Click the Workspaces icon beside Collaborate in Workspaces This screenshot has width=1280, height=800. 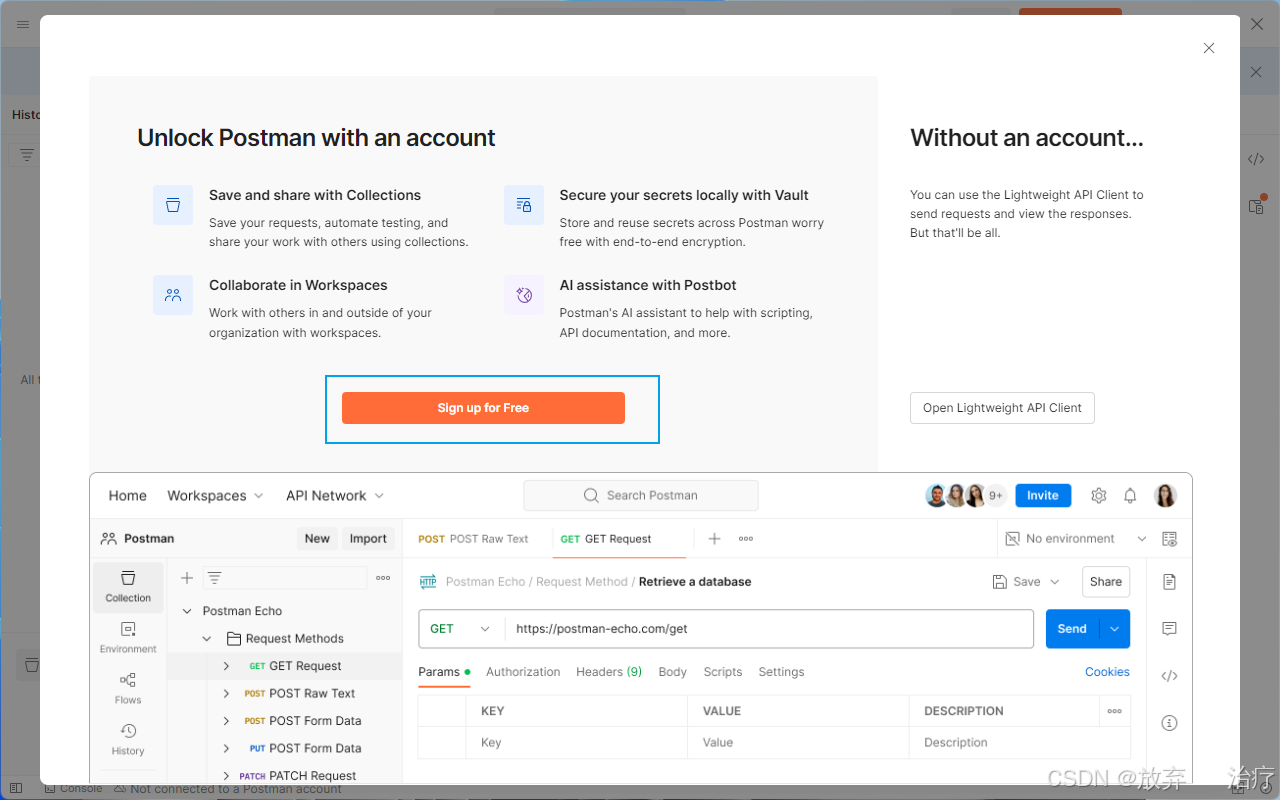coord(173,295)
